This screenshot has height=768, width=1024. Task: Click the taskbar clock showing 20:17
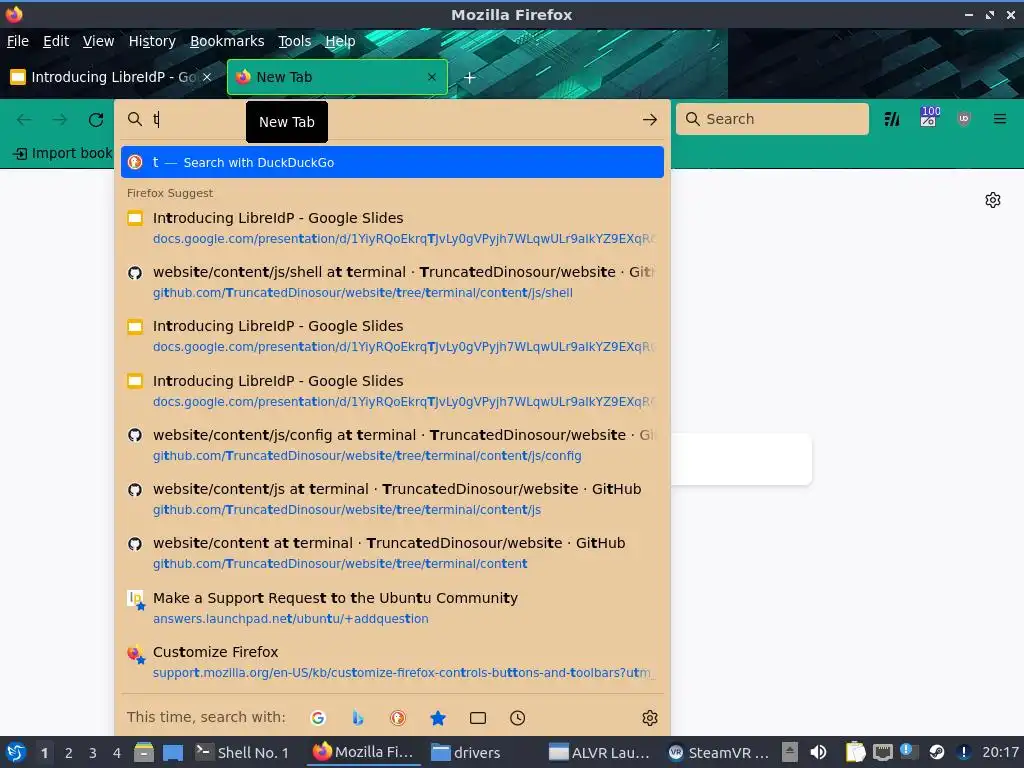(x=1000, y=752)
